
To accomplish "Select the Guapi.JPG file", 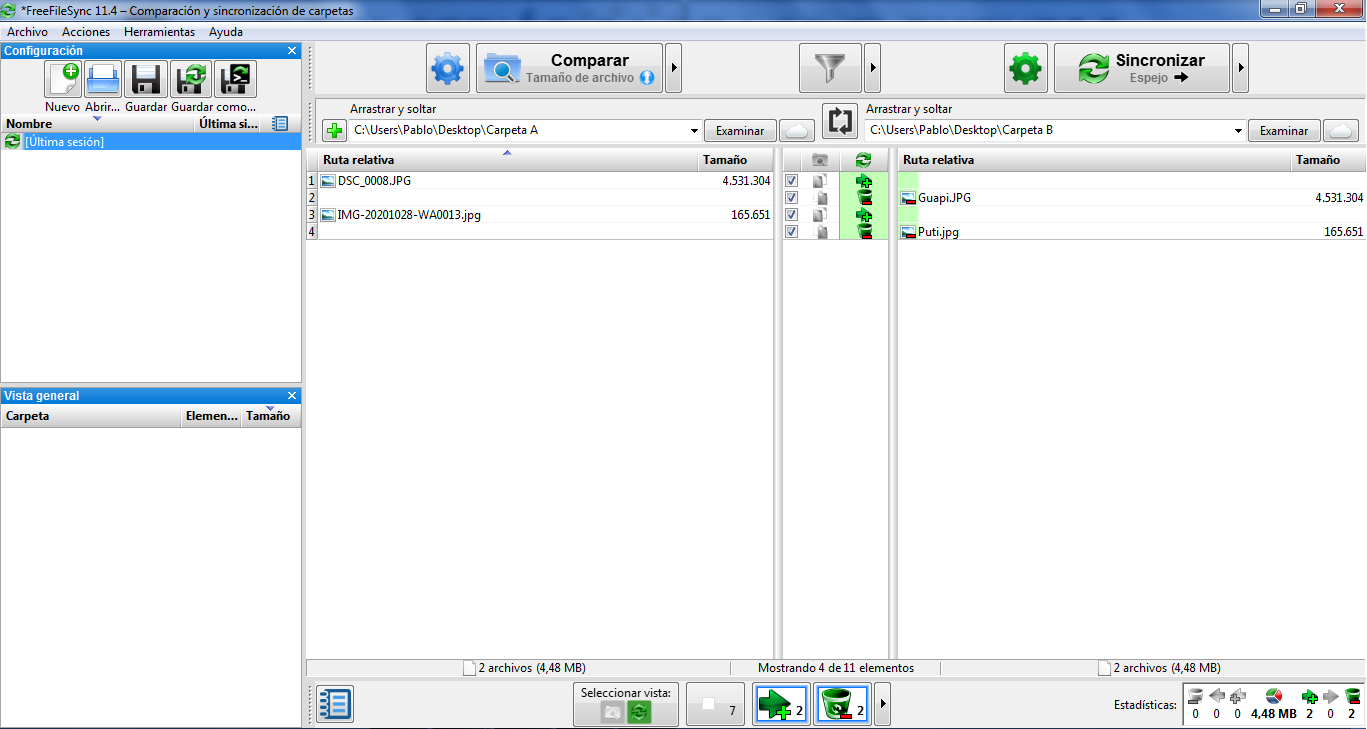I will 944,198.
